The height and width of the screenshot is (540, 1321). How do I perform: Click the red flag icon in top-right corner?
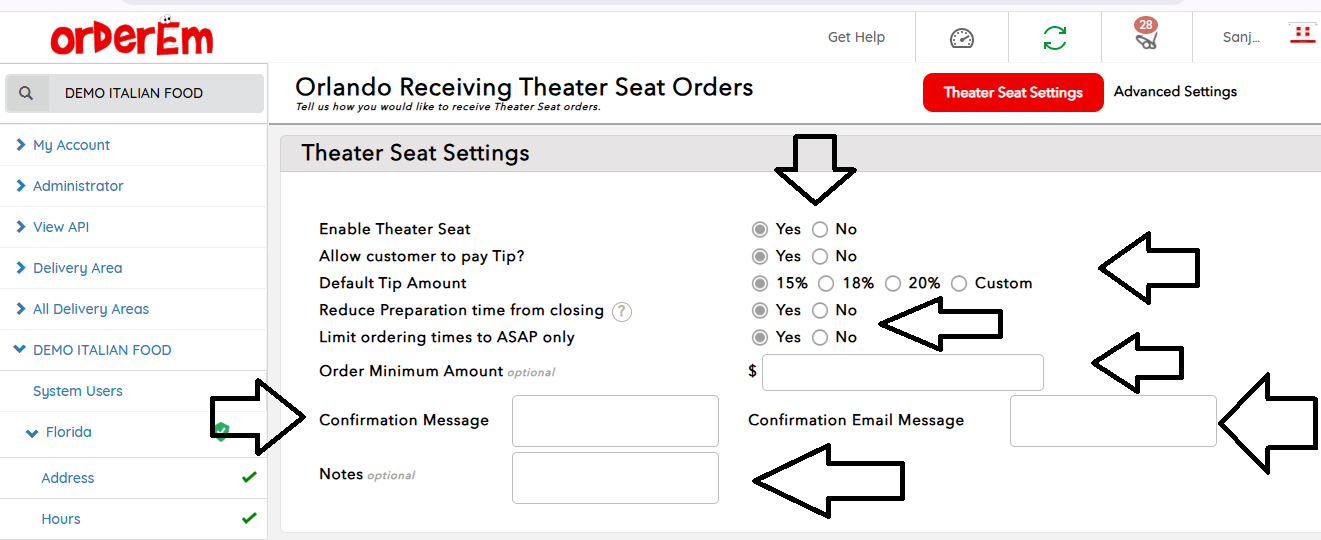coord(1301,34)
